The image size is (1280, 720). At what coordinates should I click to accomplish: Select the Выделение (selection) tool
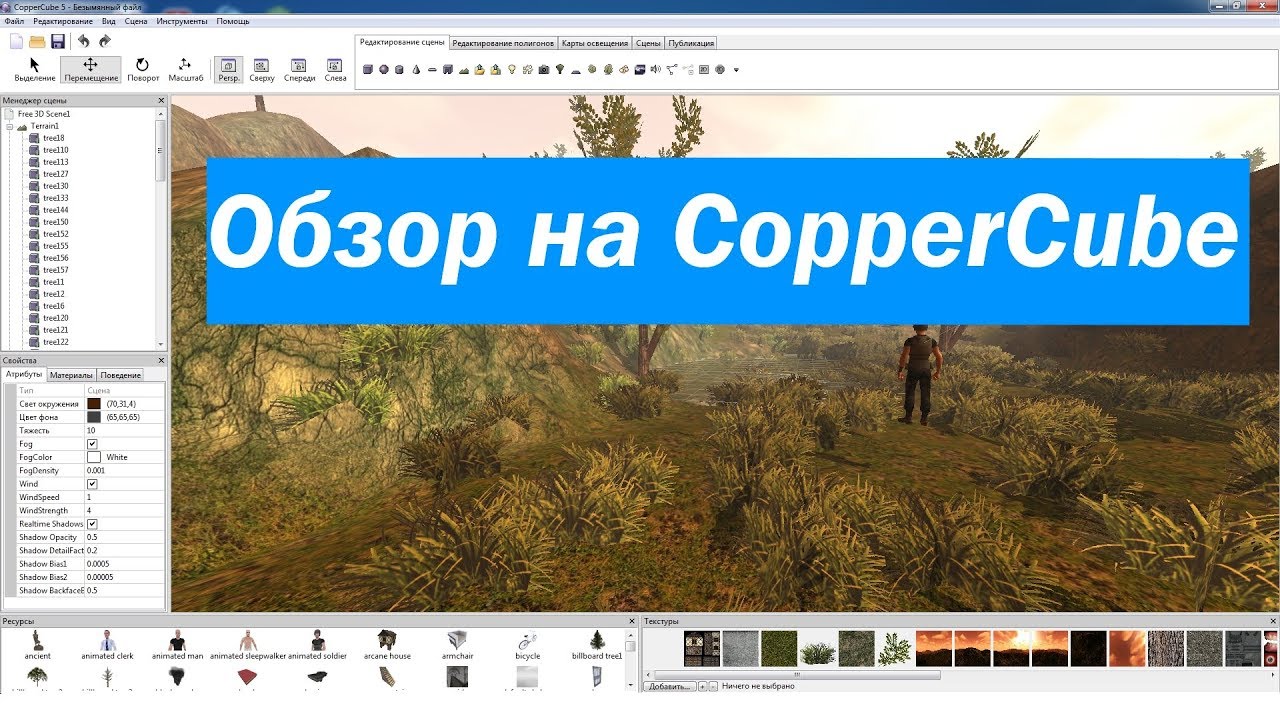35,69
